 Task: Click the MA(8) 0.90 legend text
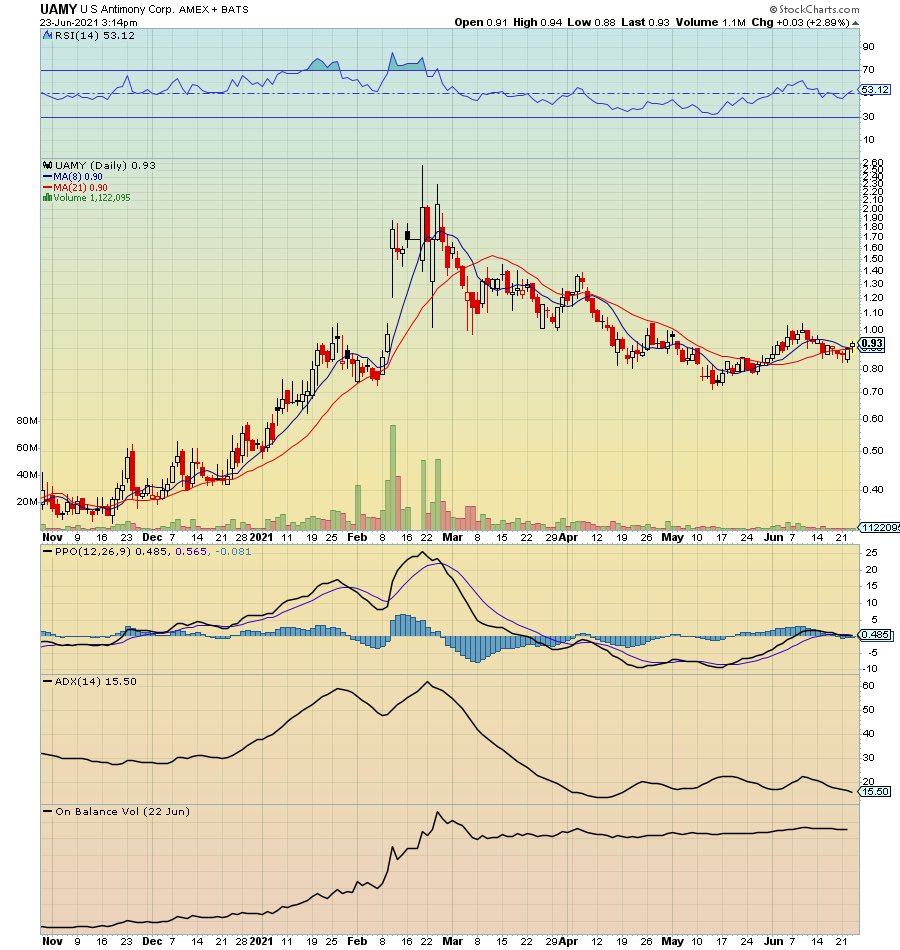click(x=78, y=176)
